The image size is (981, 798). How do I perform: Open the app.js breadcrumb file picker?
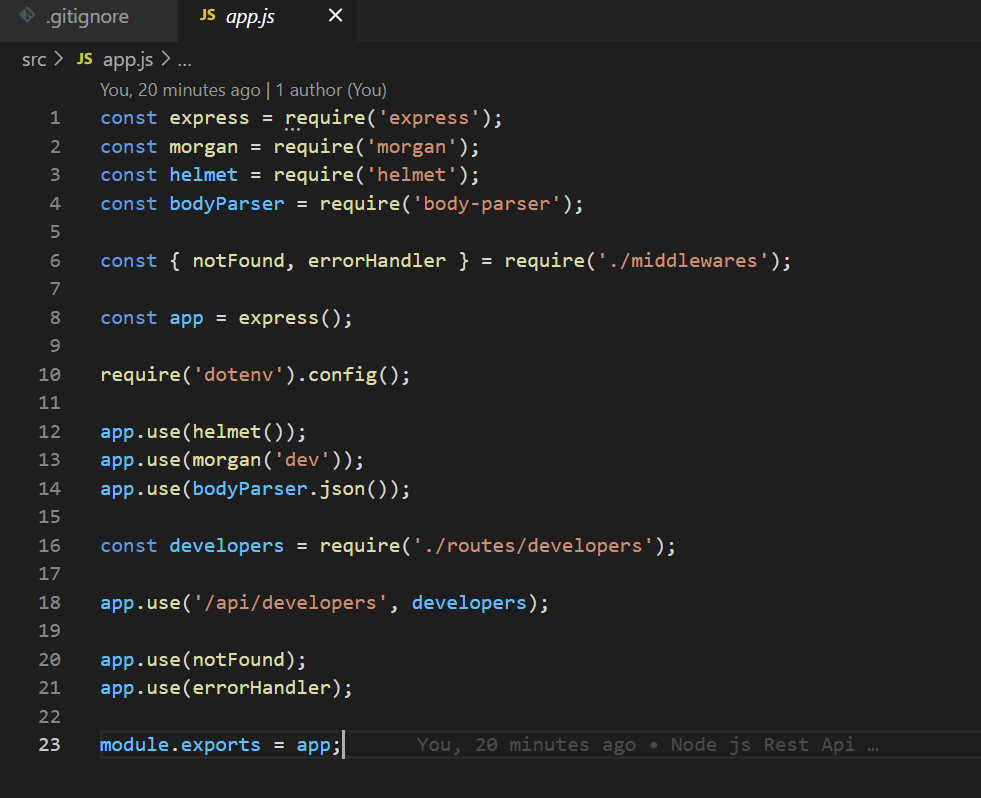click(x=127, y=60)
